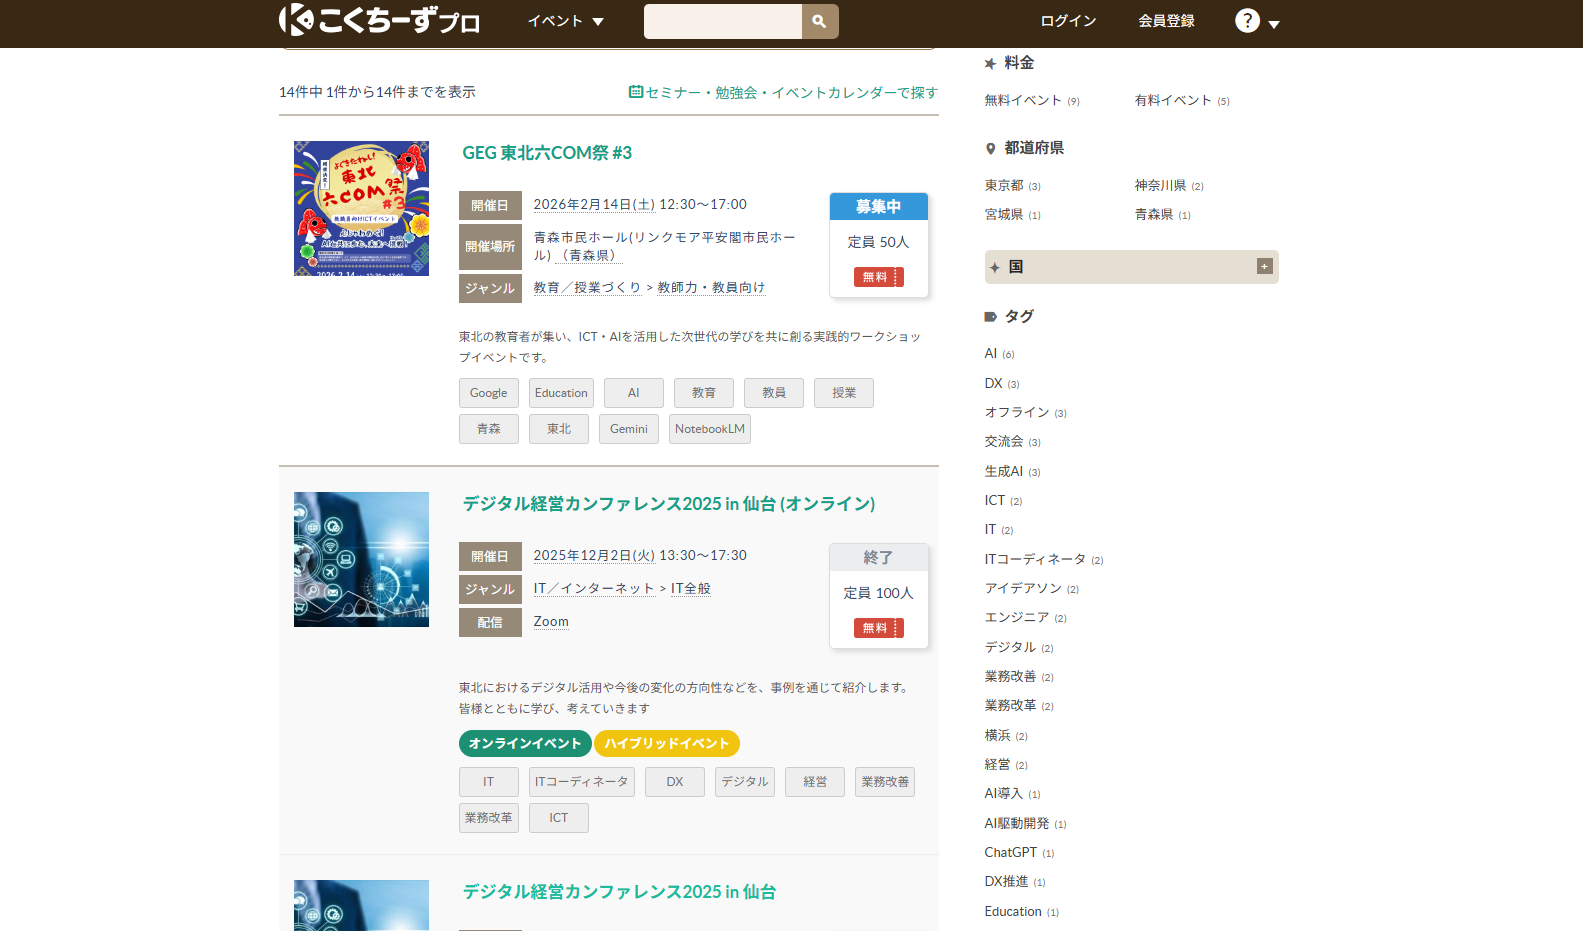This screenshot has height=931, width=1583.
Task: Click the calendar icon beside セミナー link
Action: pos(635,92)
